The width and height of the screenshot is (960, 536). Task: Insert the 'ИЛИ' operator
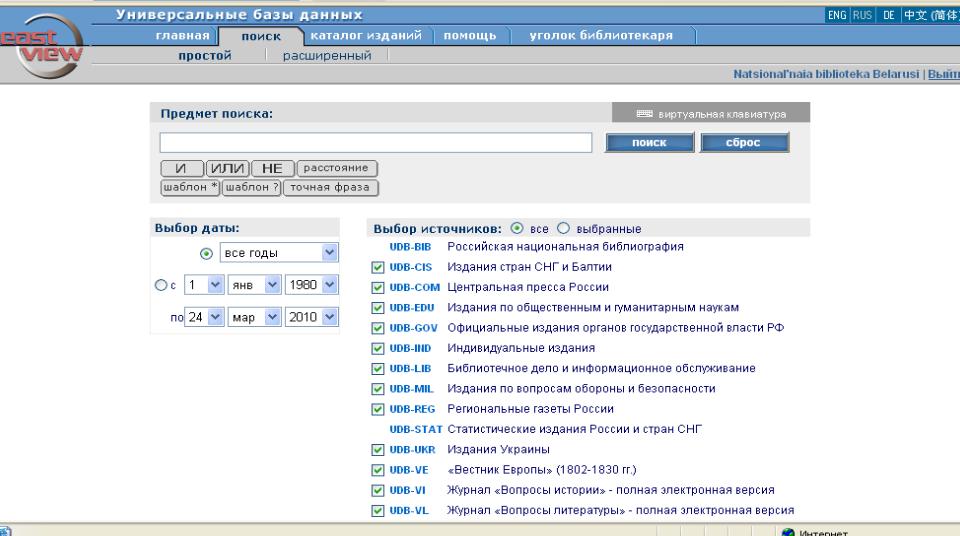(x=227, y=168)
